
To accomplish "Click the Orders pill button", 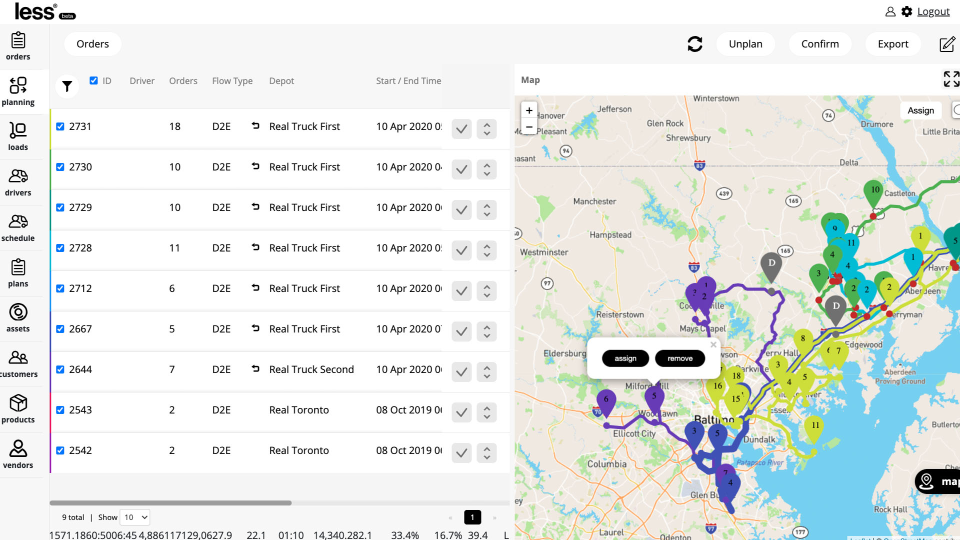I will tap(92, 44).
